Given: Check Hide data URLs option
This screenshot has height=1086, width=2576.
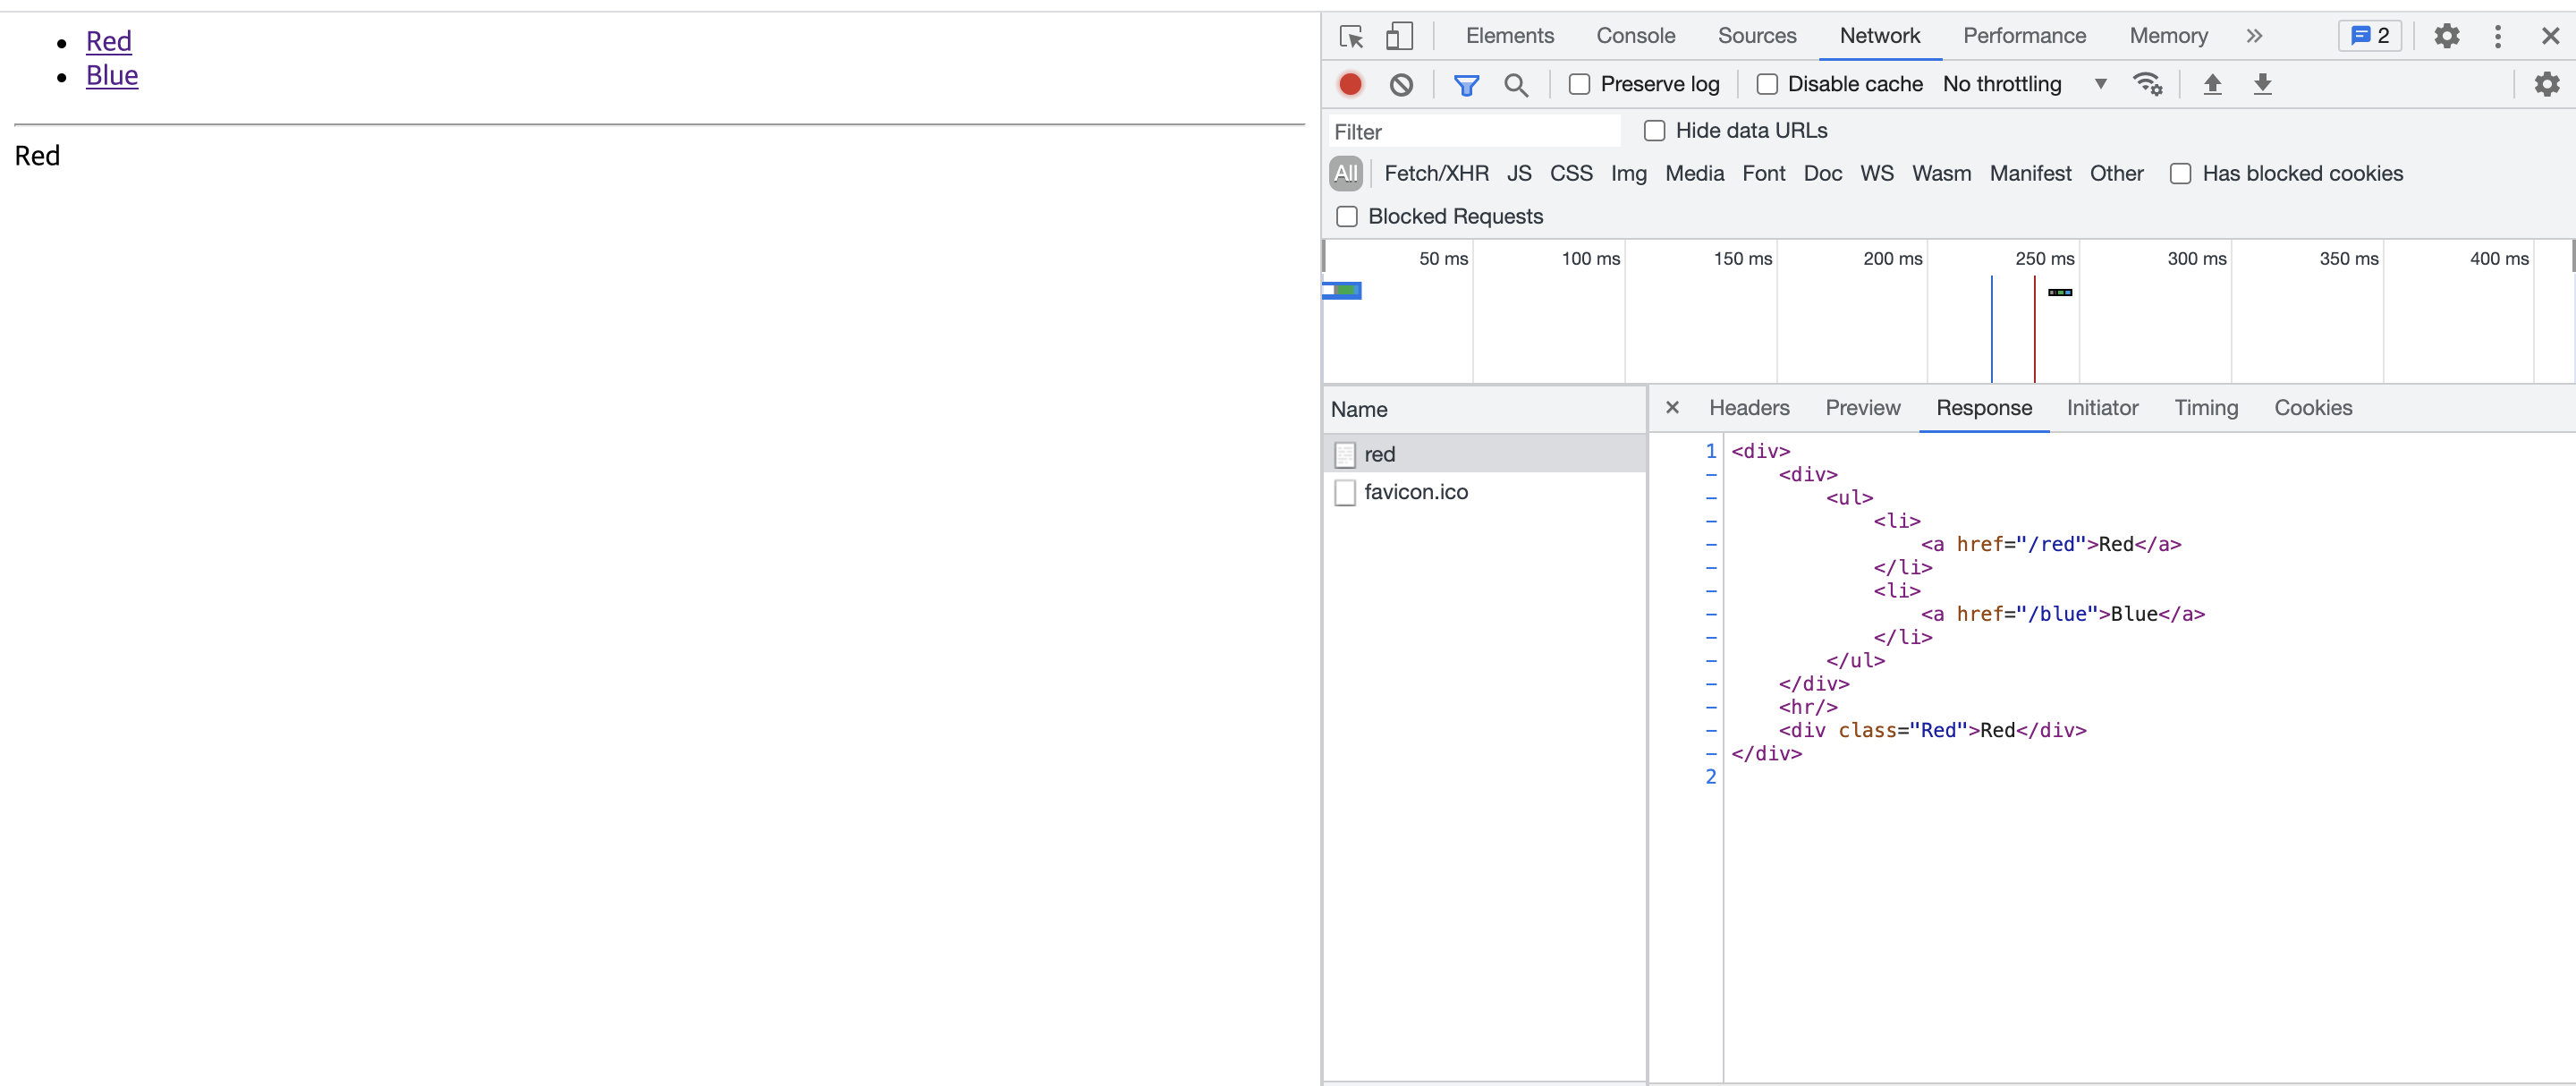Looking at the screenshot, I should (x=1654, y=131).
